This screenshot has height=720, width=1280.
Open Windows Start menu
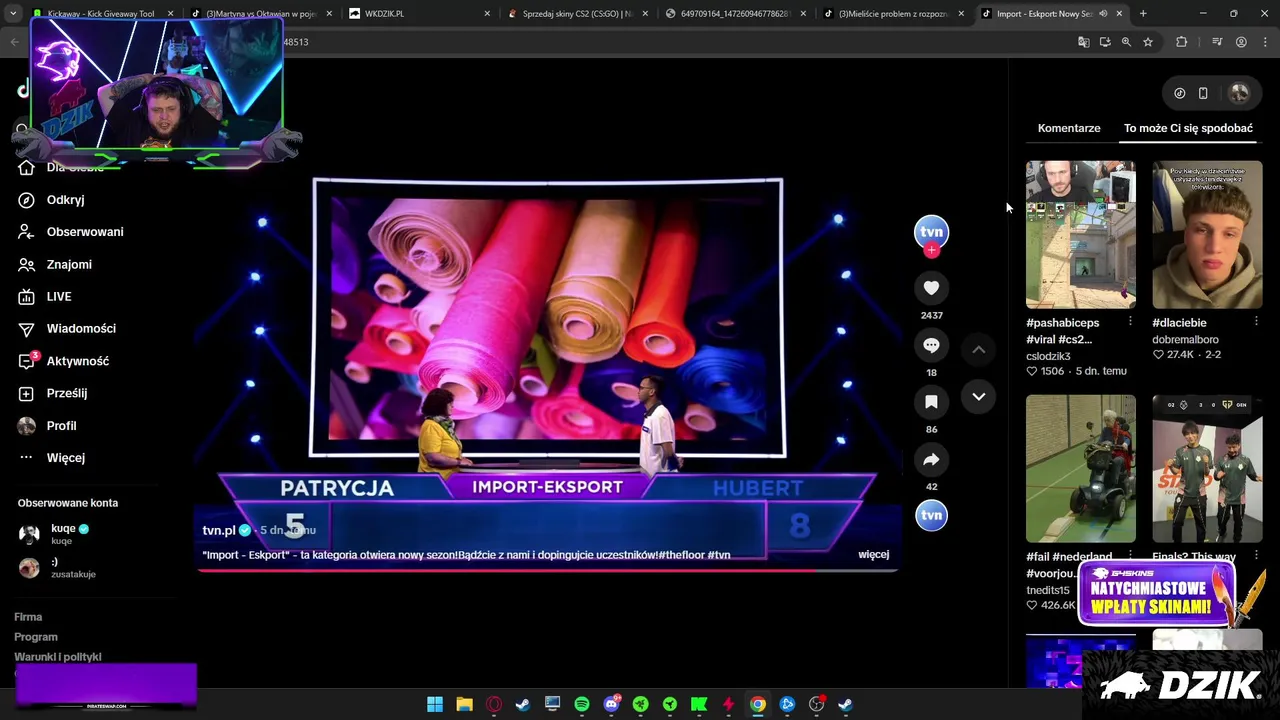[x=435, y=704]
